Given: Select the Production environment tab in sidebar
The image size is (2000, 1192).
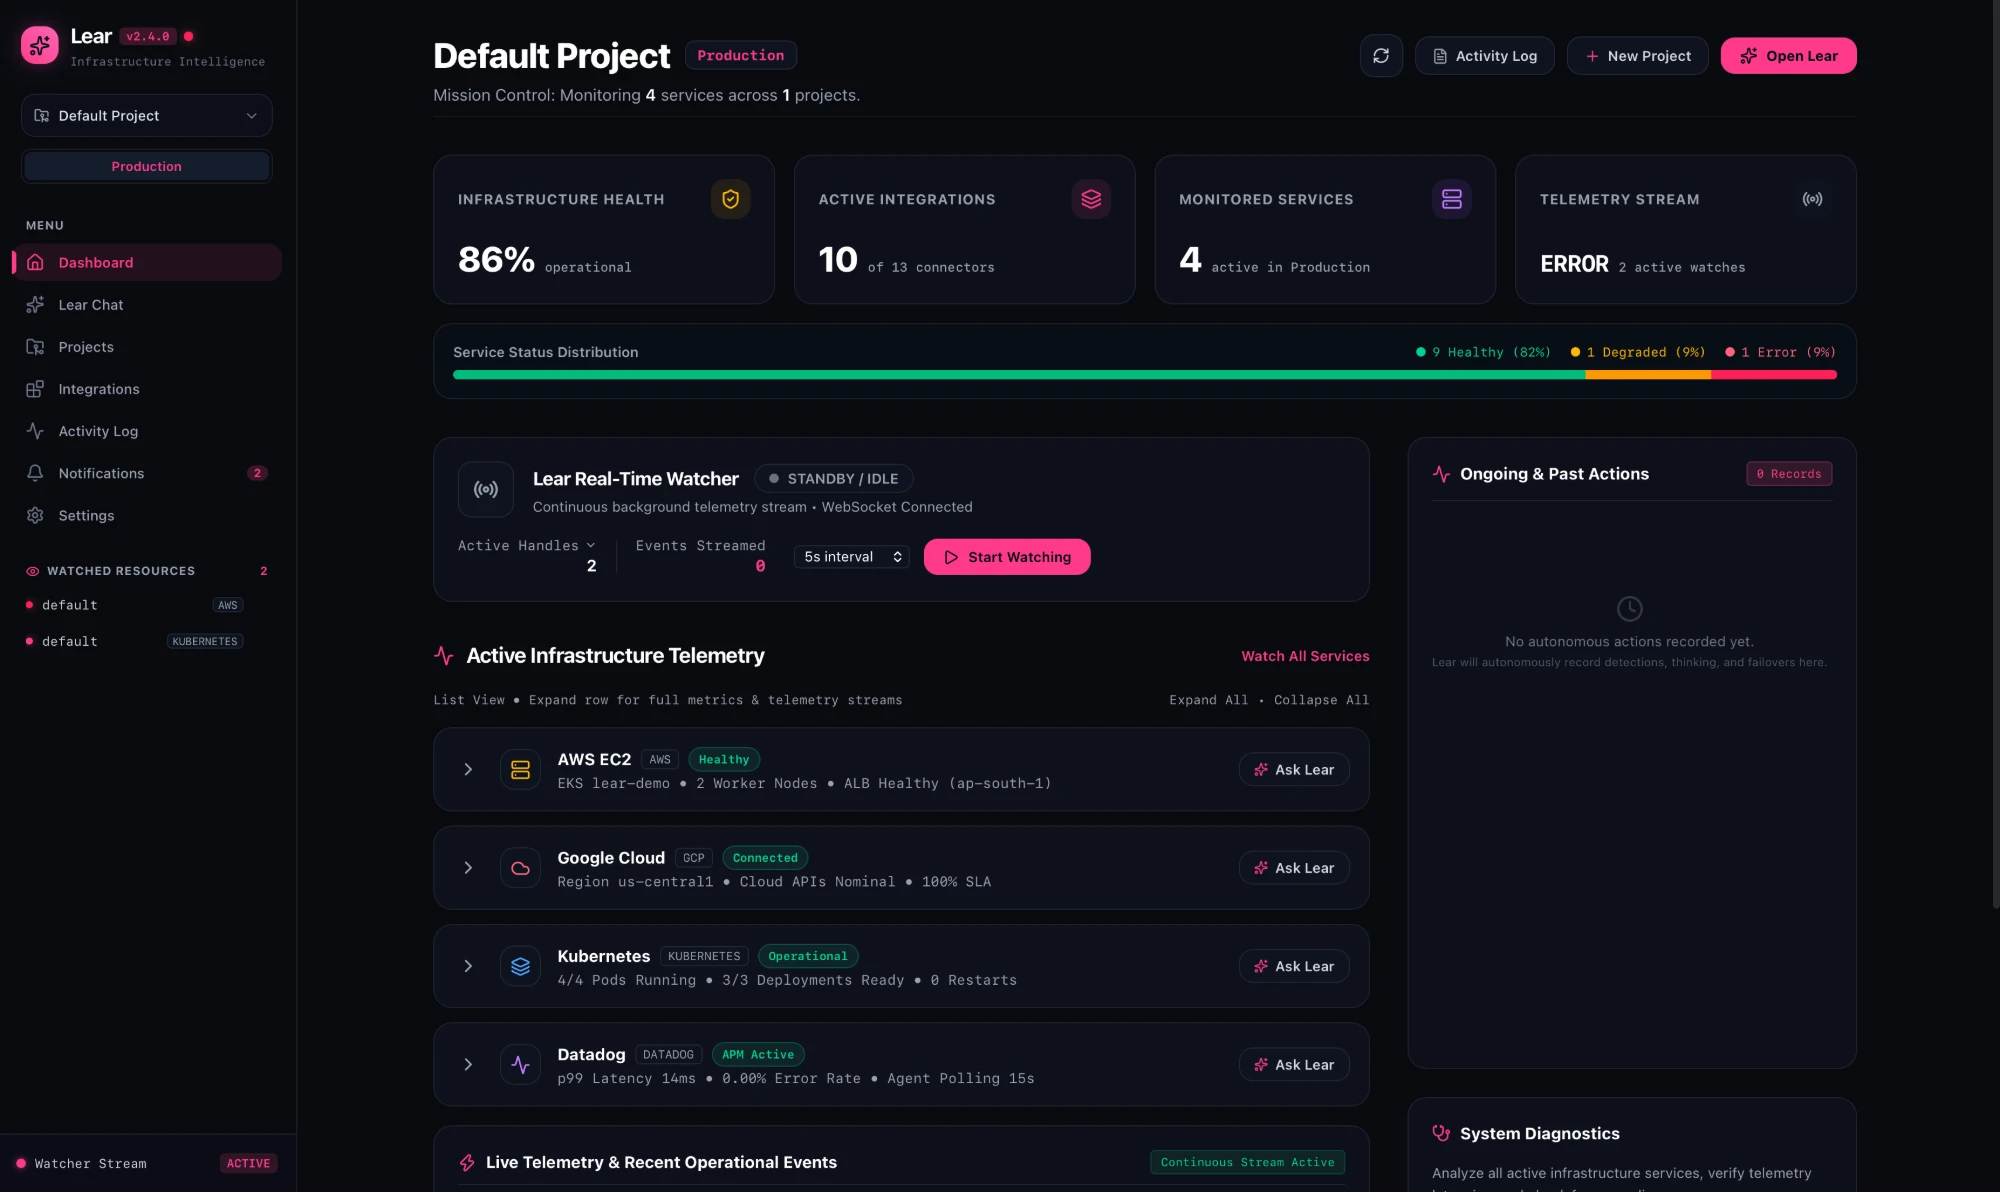Looking at the screenshot, I should pyautogui.click(x=147, y=166).
